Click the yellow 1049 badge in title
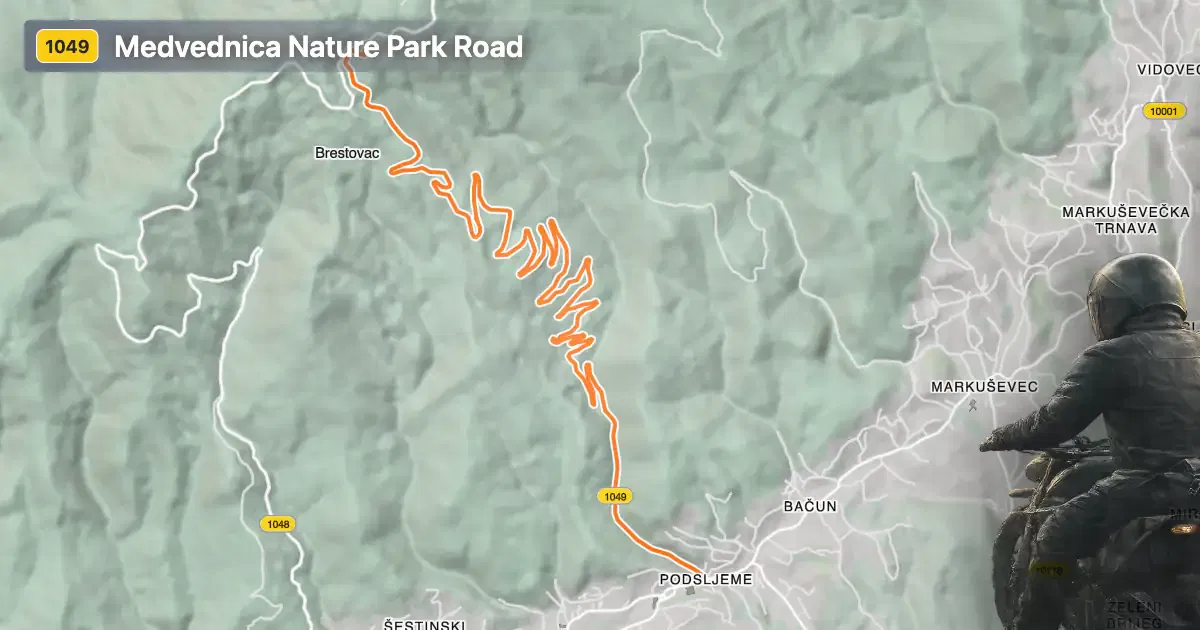1200x630 pixels. 67,46
